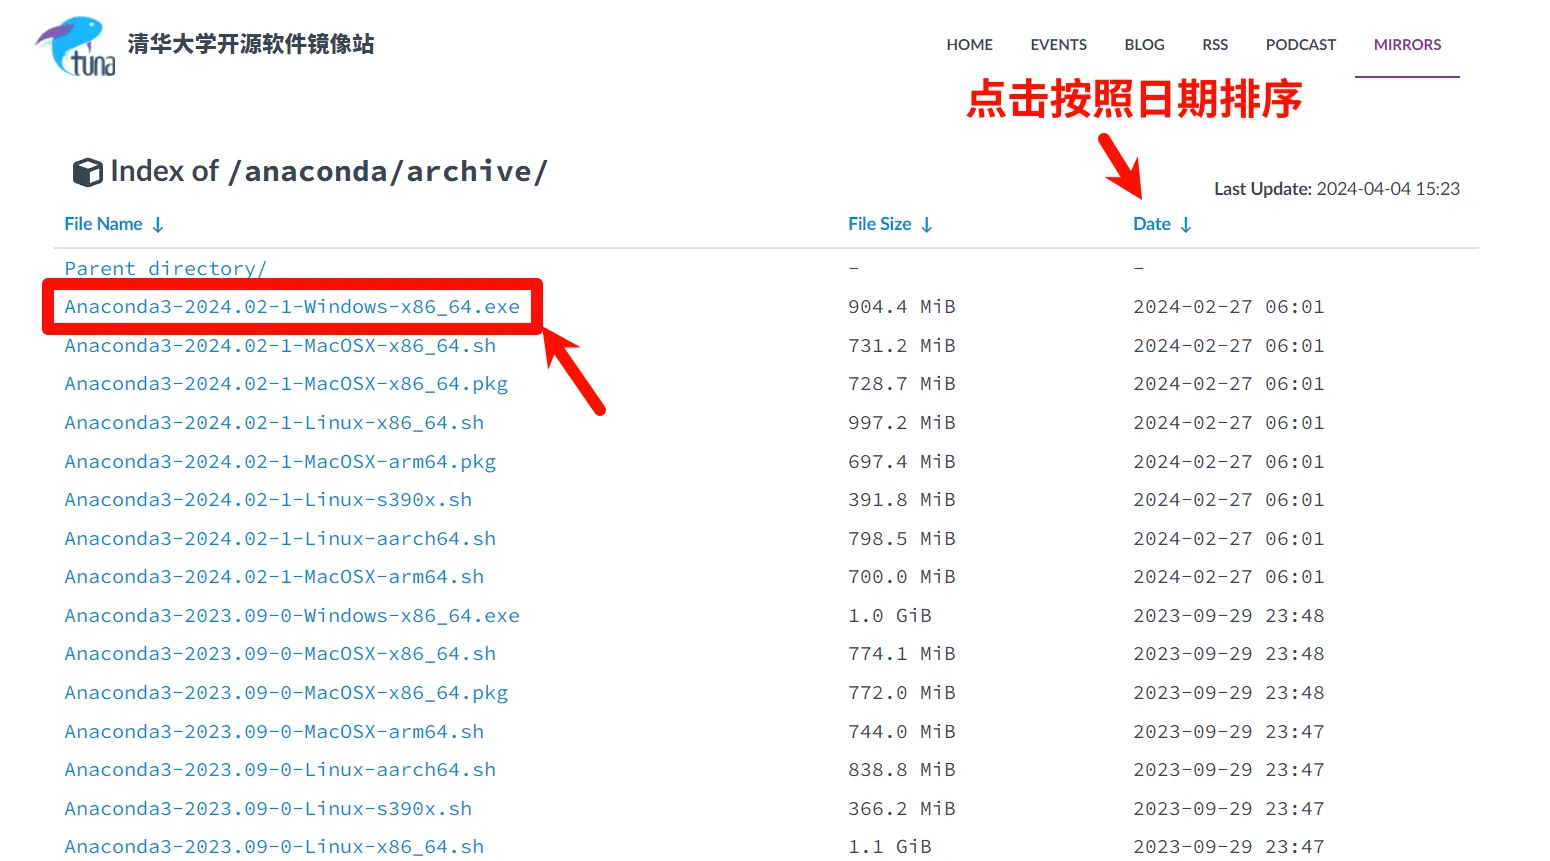1550x861 pixels.
Task: Select the 366.2 MiB size cell
Action: 902,809
